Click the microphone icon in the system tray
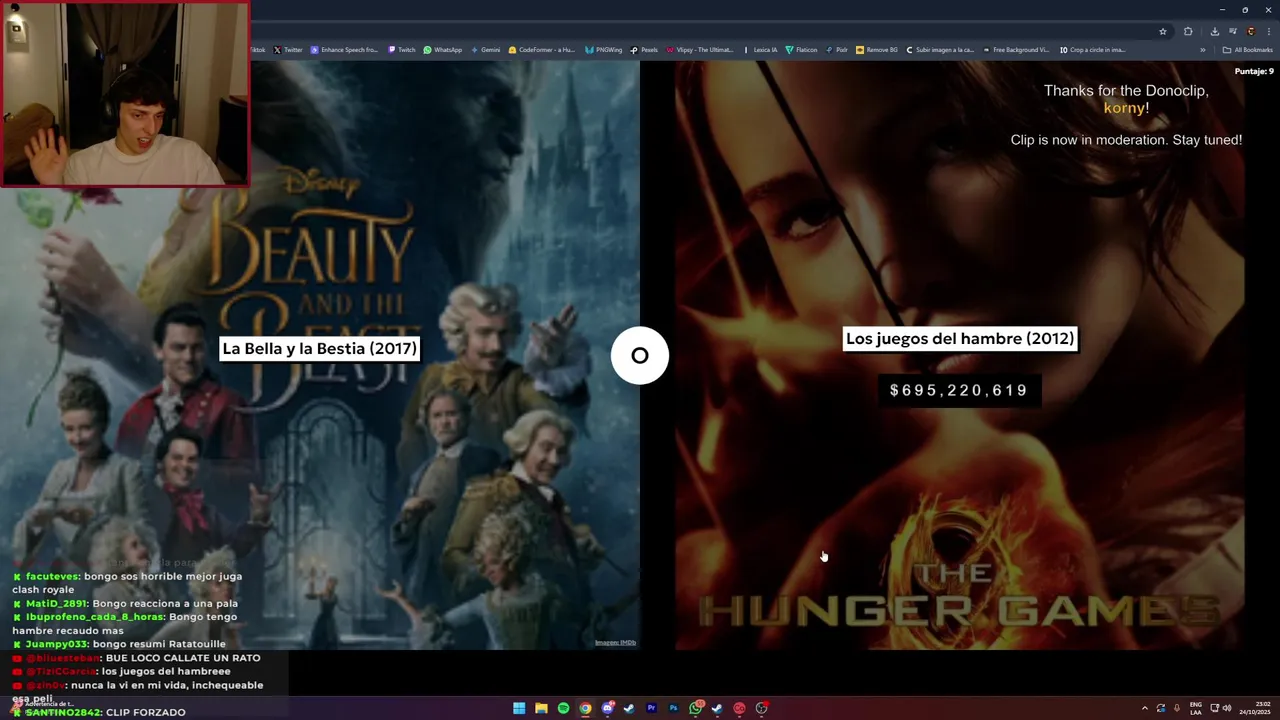Viewport: 1280px width, 720px height. [1177, 708]
